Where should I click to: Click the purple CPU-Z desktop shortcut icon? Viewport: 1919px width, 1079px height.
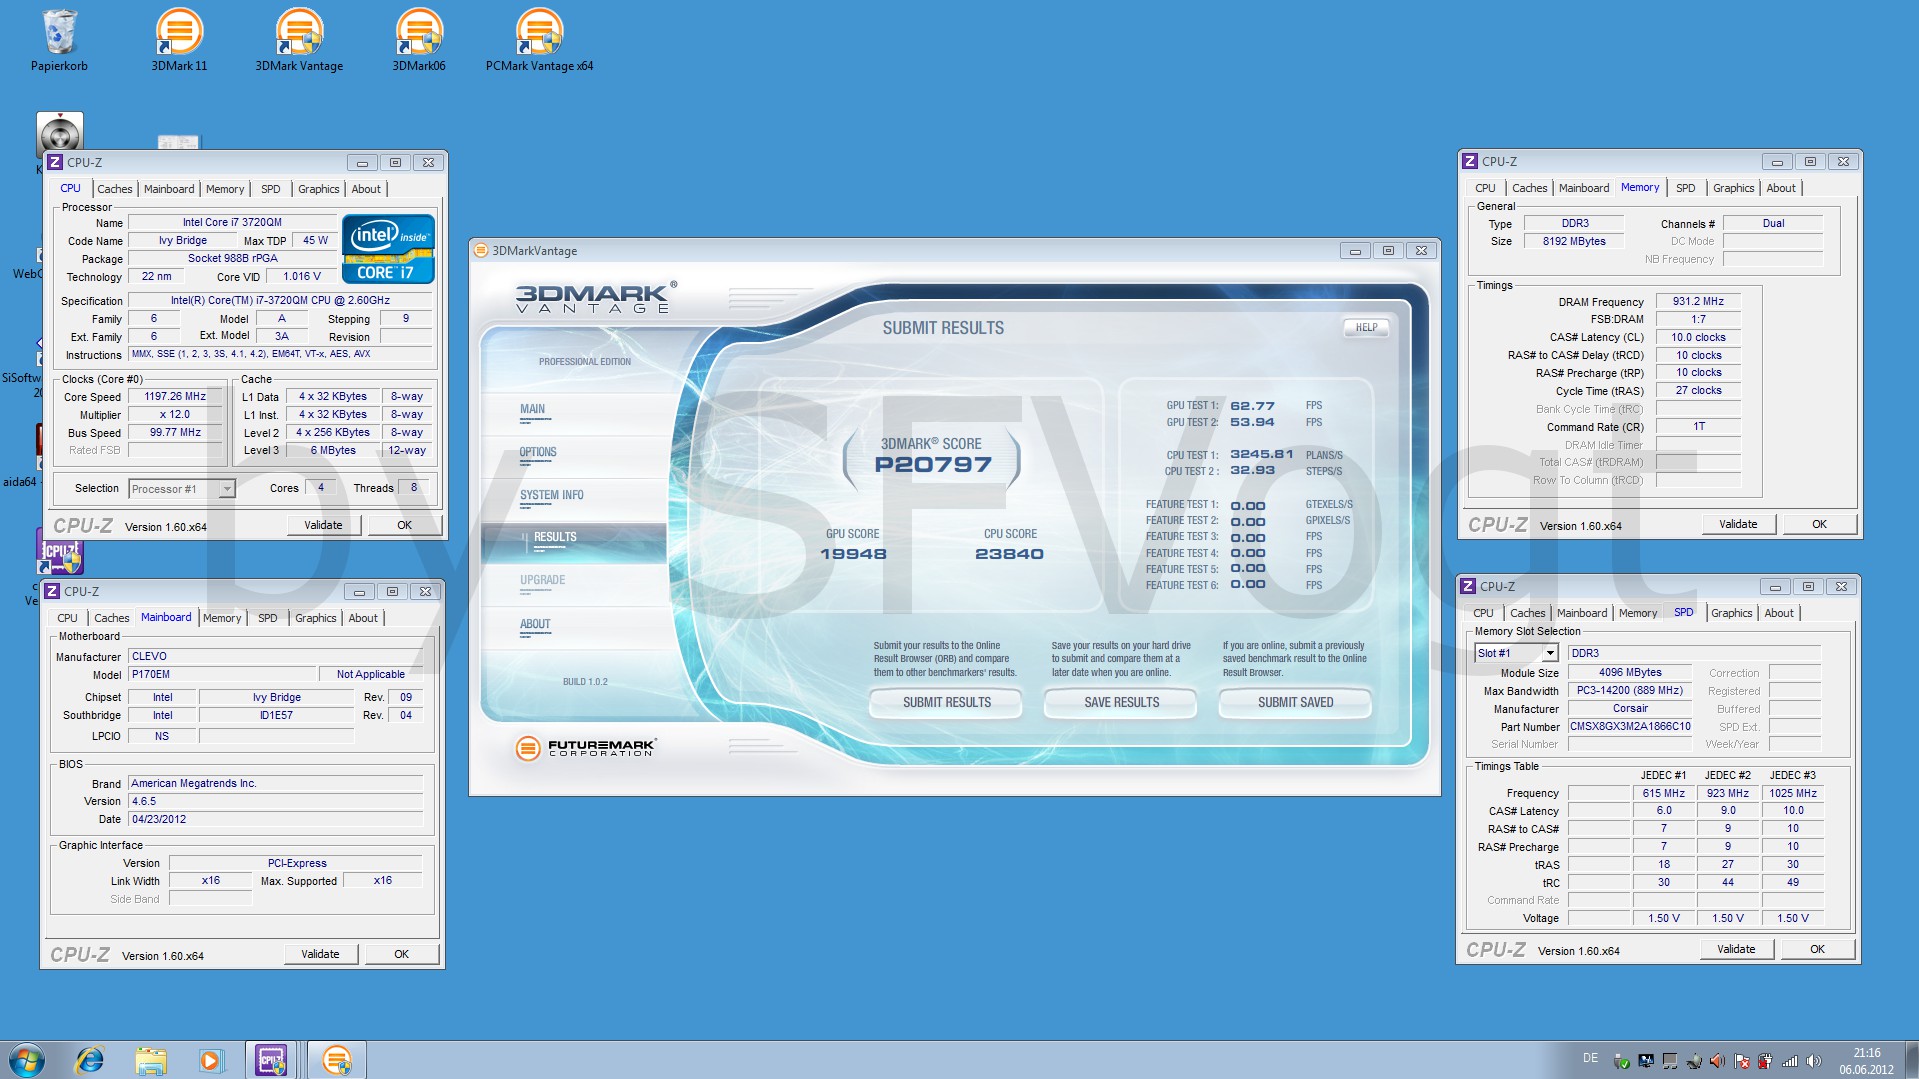tap(60, 551)
